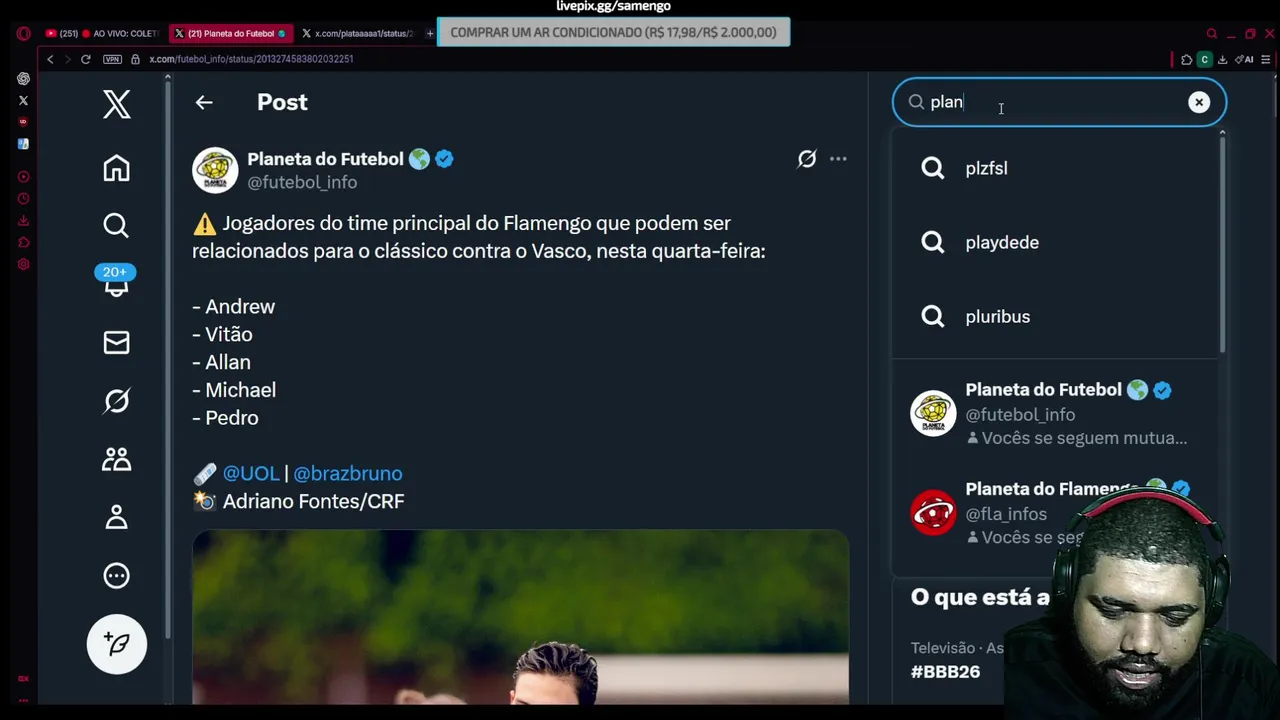Click Planeta do Futebol author name
The width and height of the screenshot is (1280, 720).
tap(325, 159)
